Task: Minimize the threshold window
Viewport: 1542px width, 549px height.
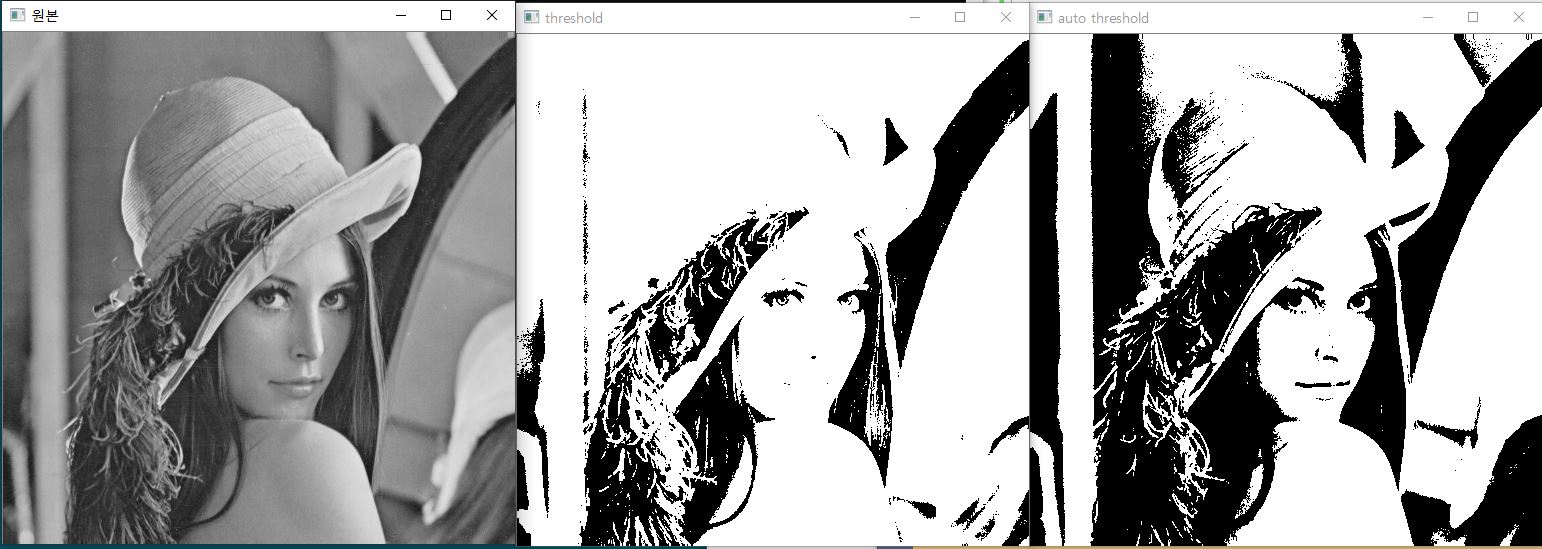Action: pyautogui.click(x=914, y=17)
